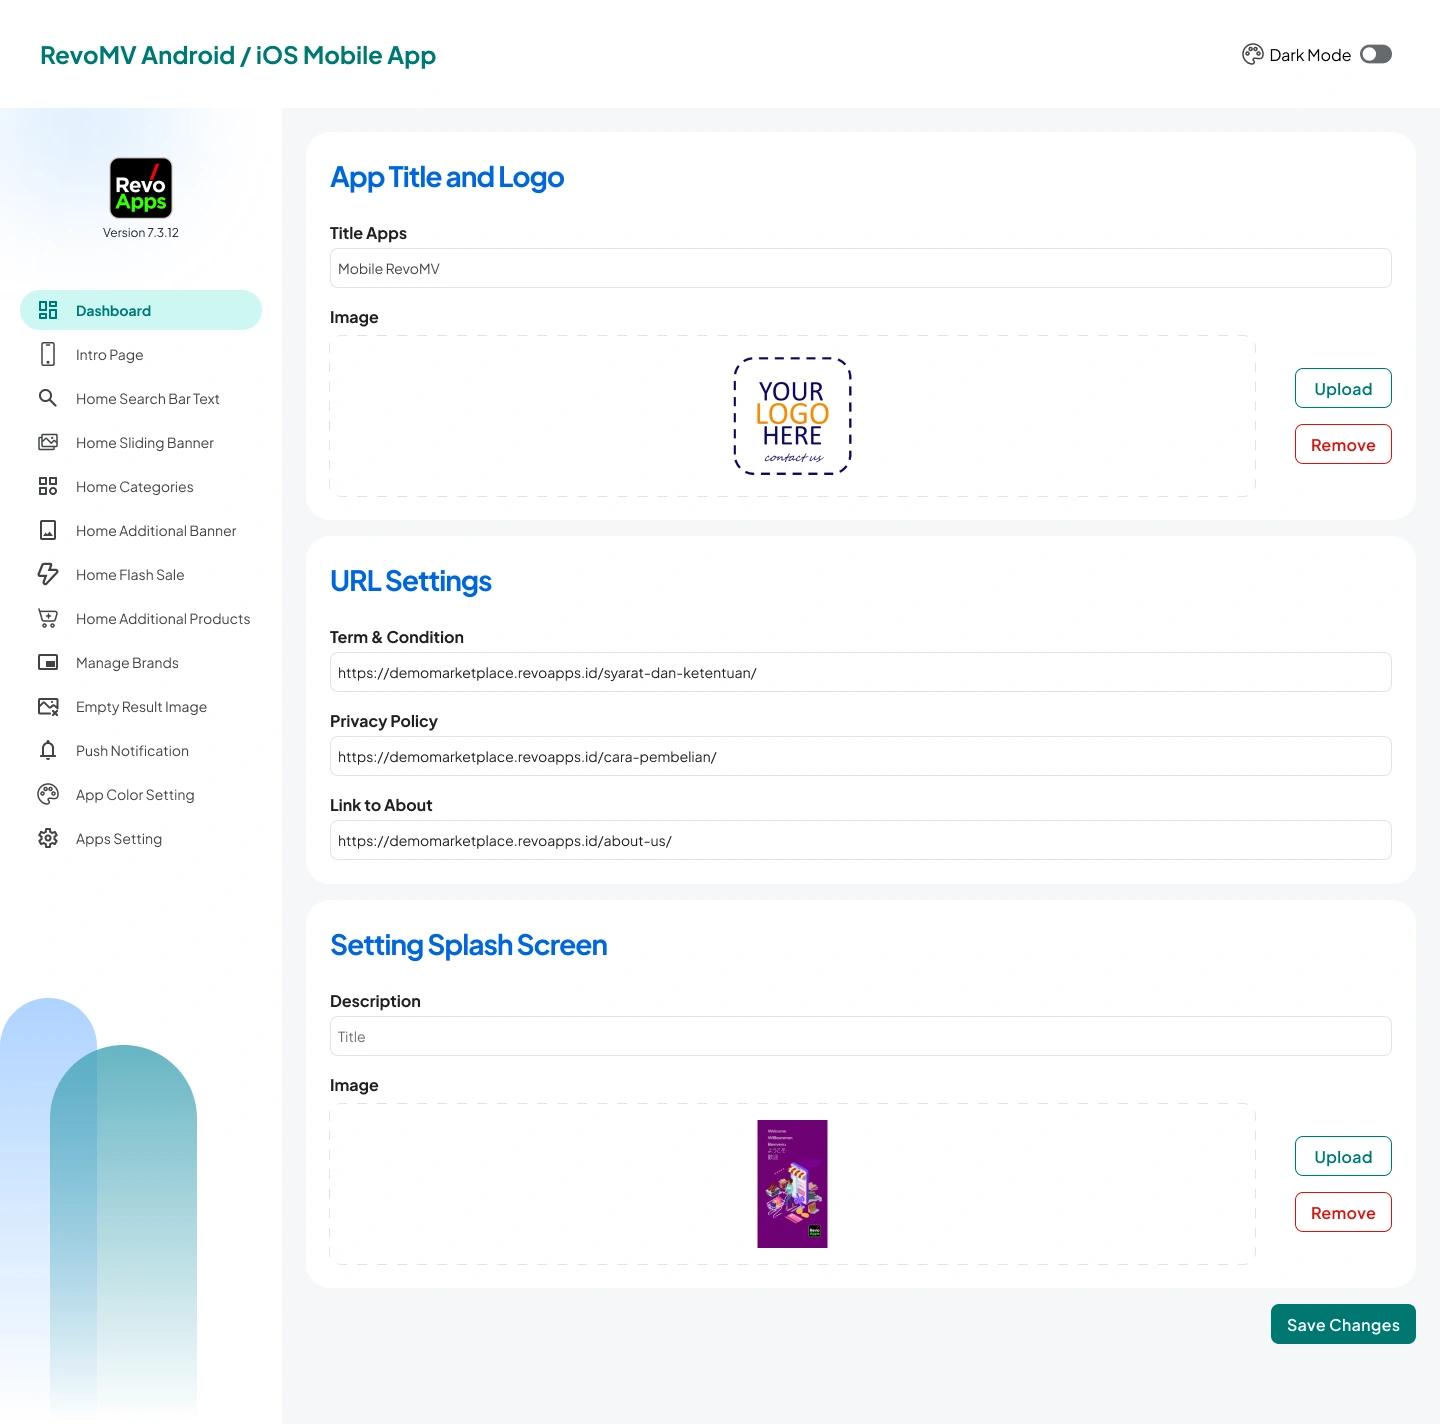Click the Term & Condition URL field

tap(861, 672)
